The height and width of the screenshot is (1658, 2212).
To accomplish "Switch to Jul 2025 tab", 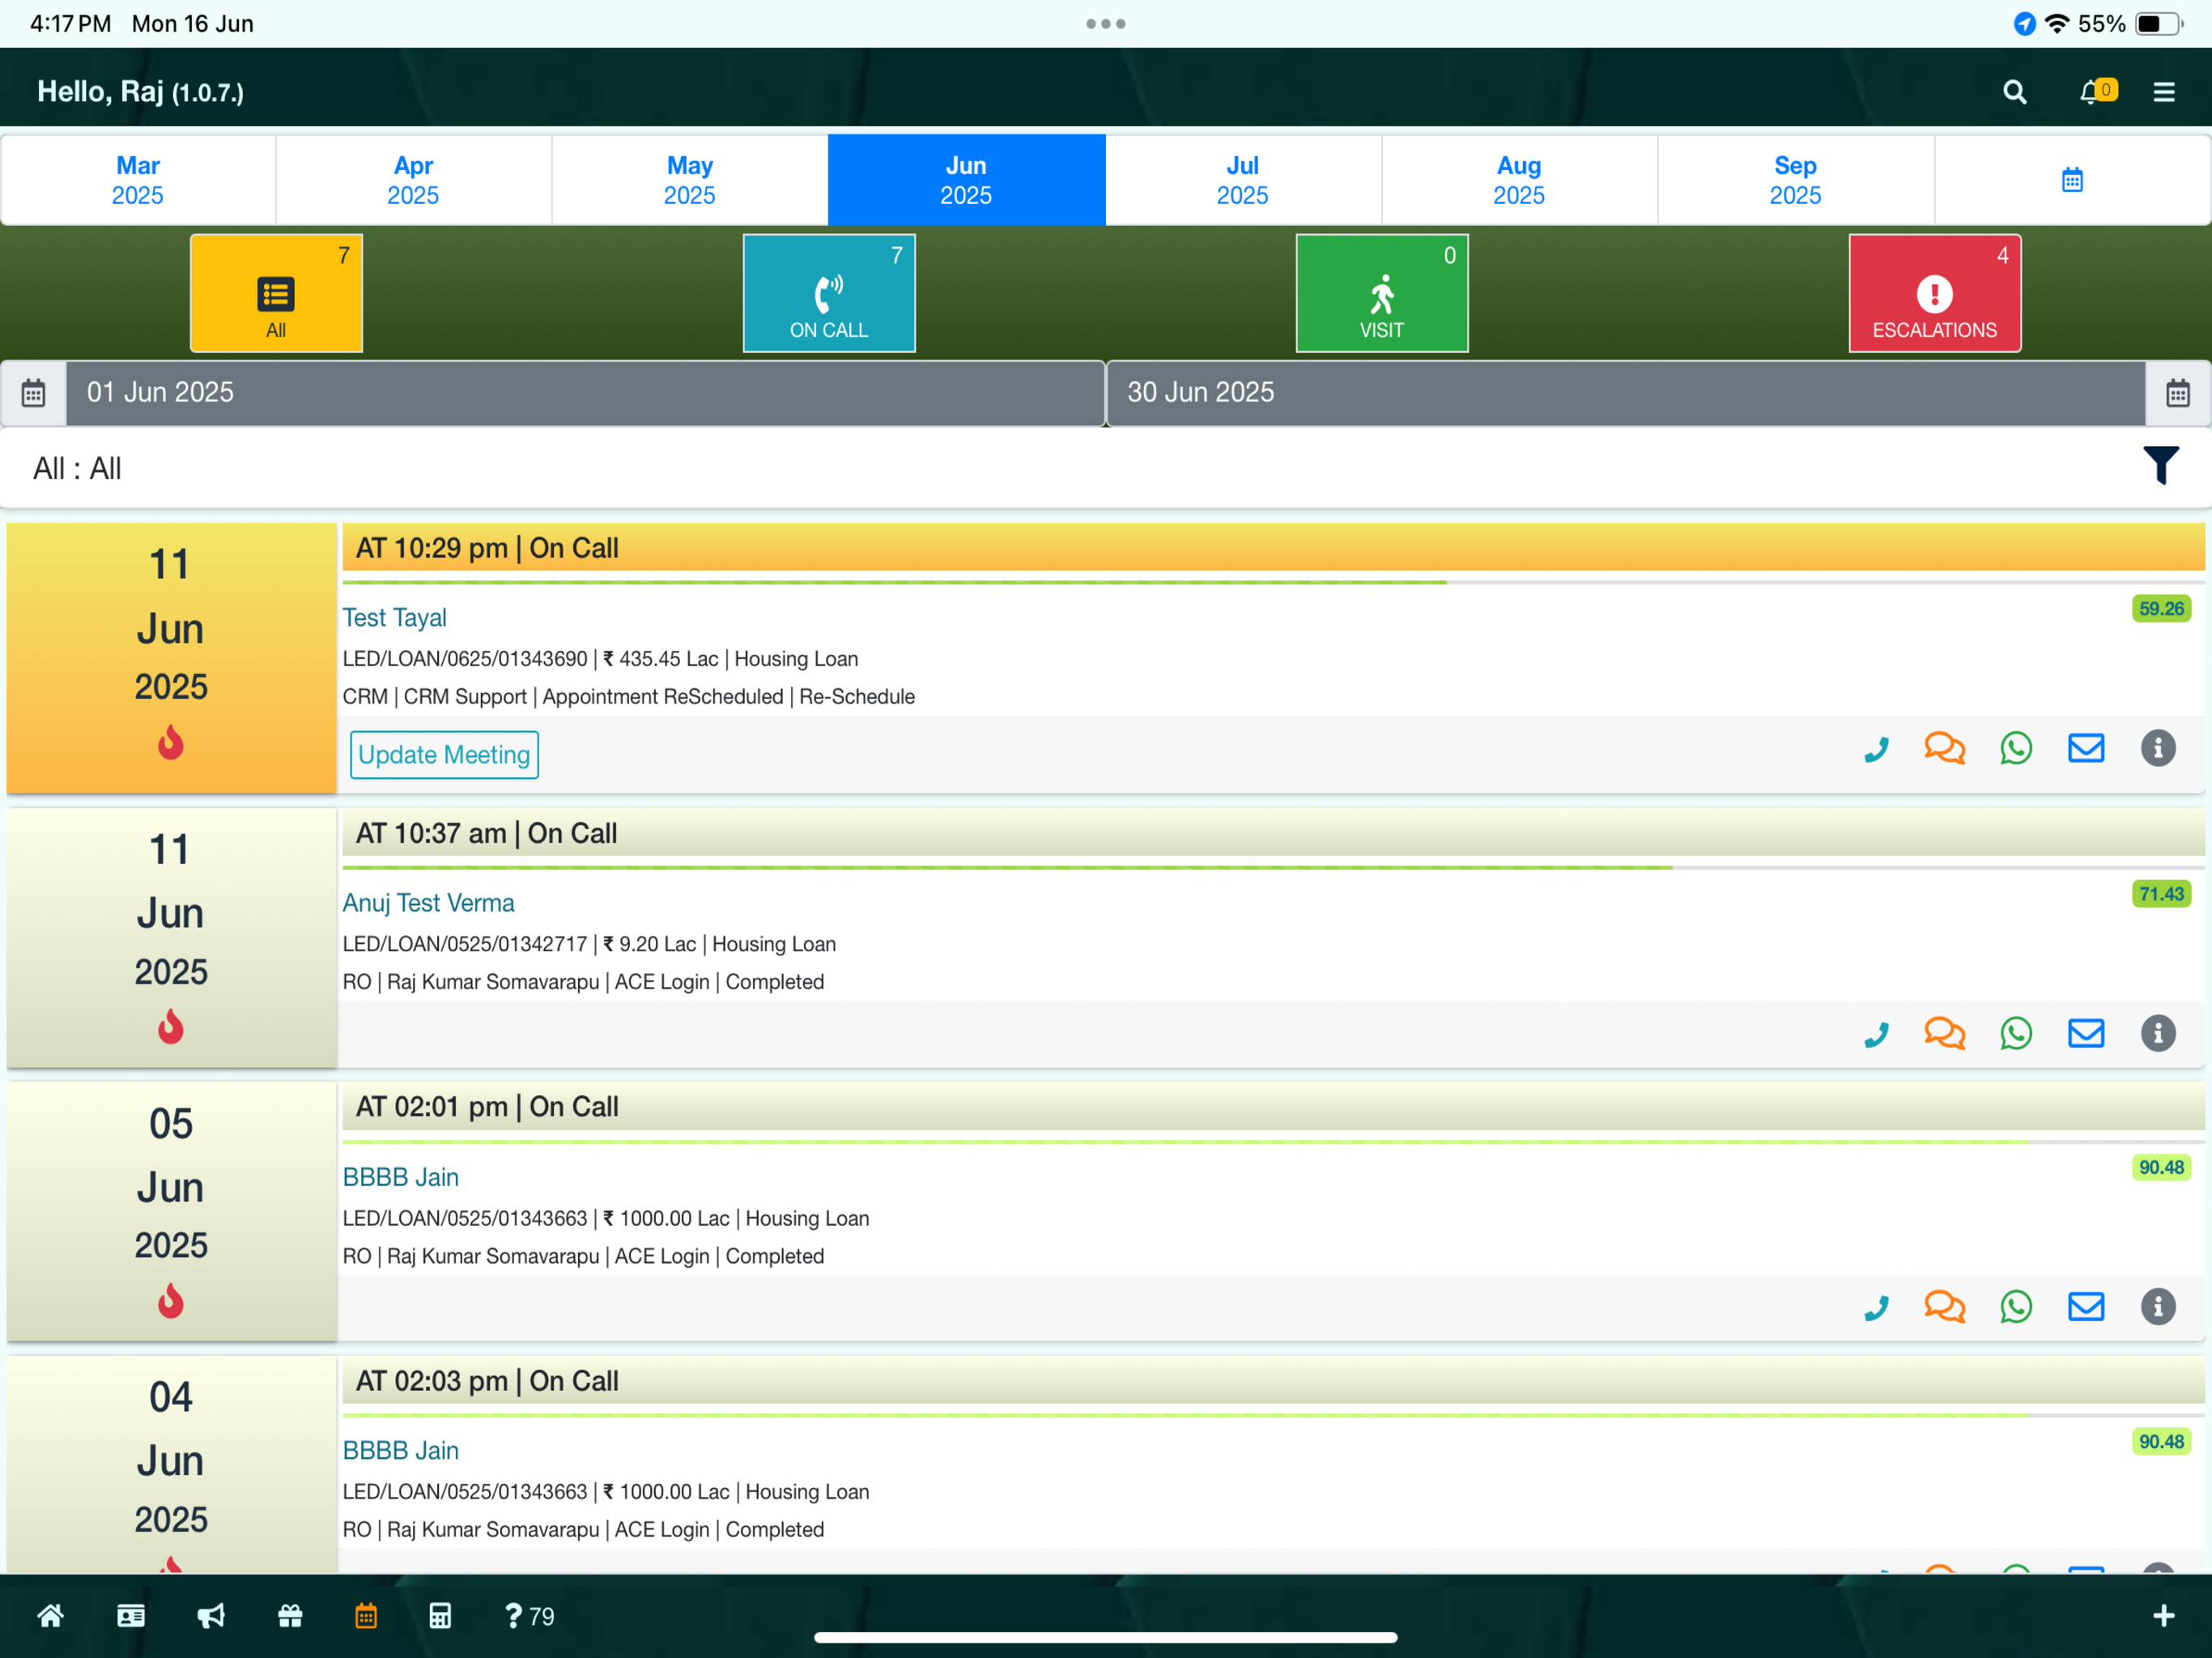I will click(x=1243, y=180).
